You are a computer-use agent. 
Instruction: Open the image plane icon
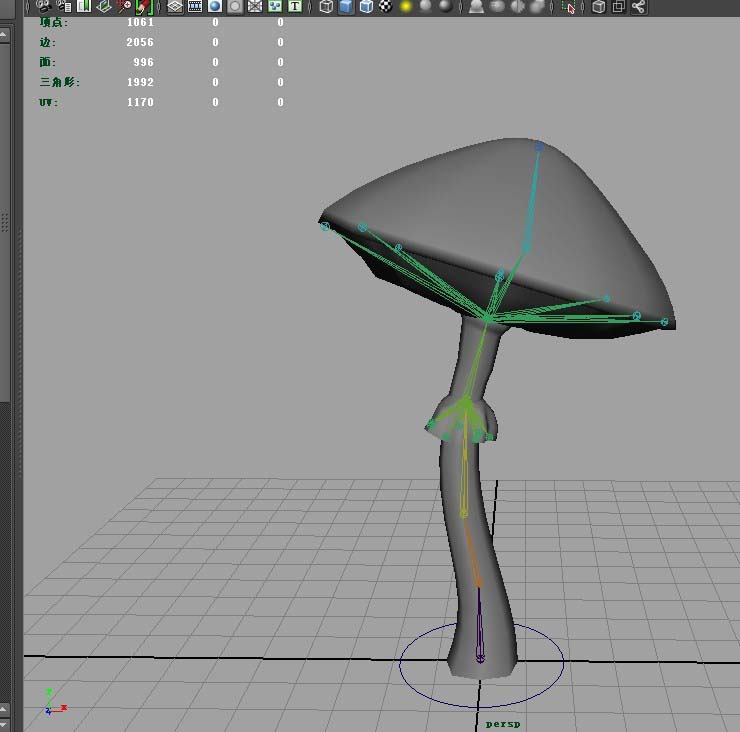pos(104,6)
